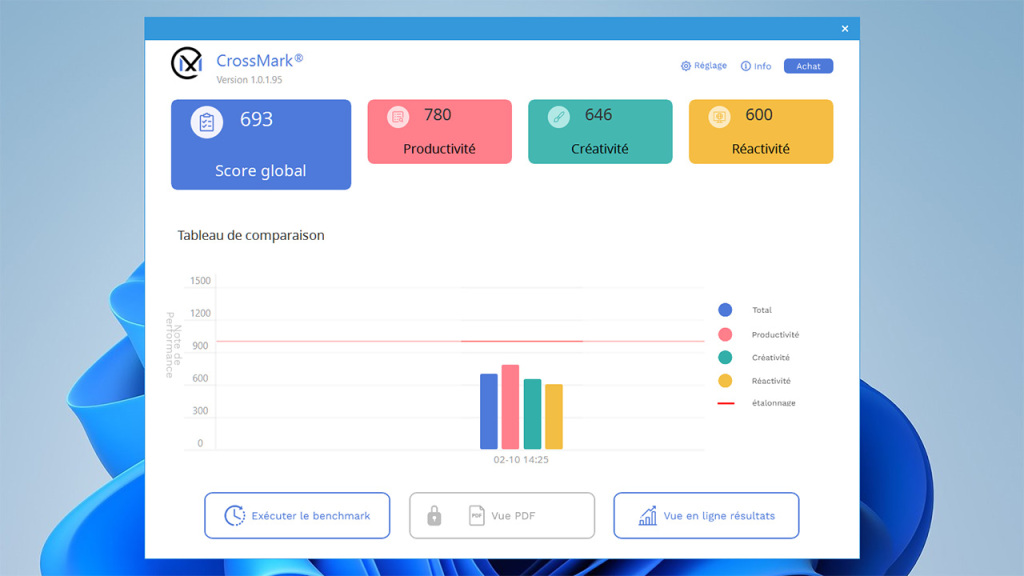The height and width of the screenshot is (576, 1024).
Task: Click the pink Productivité legend swatch
Action: pyautogui.click(x=725, y=334)
